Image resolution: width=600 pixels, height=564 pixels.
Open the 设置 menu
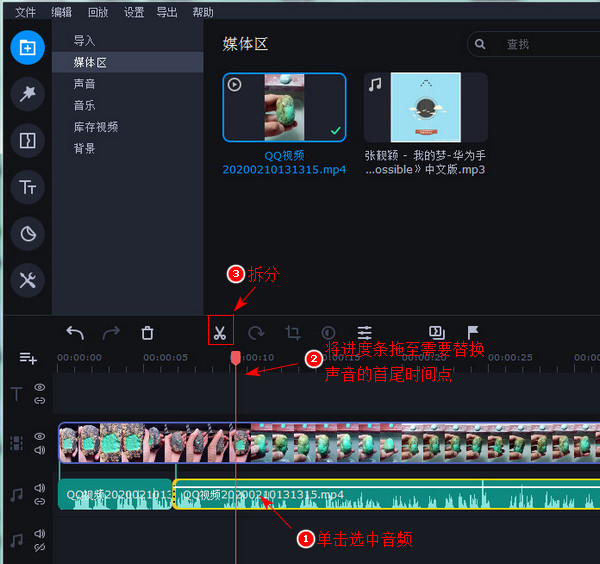pyautogui.click(x=134, y=12)
